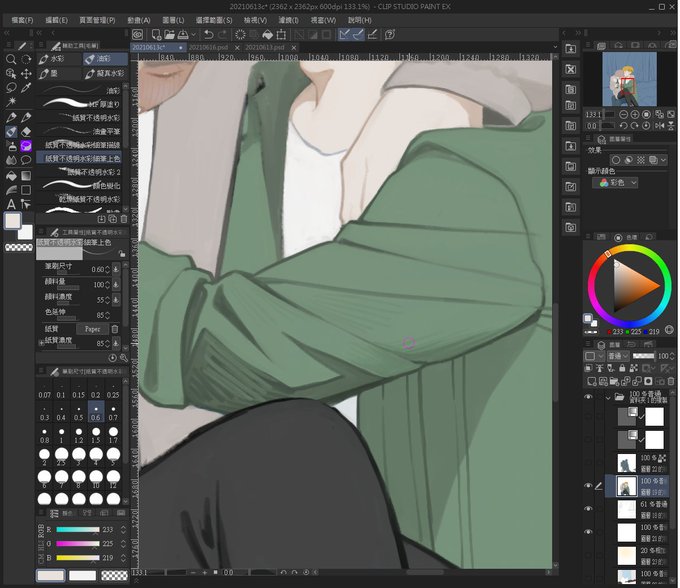
Task: Open the blending mode dropdown 普通
Action: pos(618,356)
